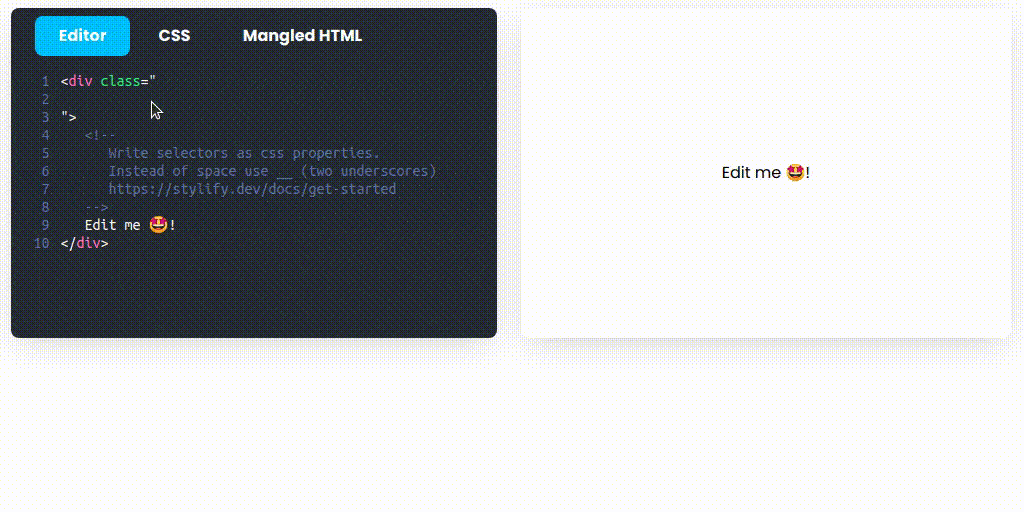Click the "Write selectors as css properties" comment line
The image size is (1024, 512).
pyautogui.click(x=244, y=153)
